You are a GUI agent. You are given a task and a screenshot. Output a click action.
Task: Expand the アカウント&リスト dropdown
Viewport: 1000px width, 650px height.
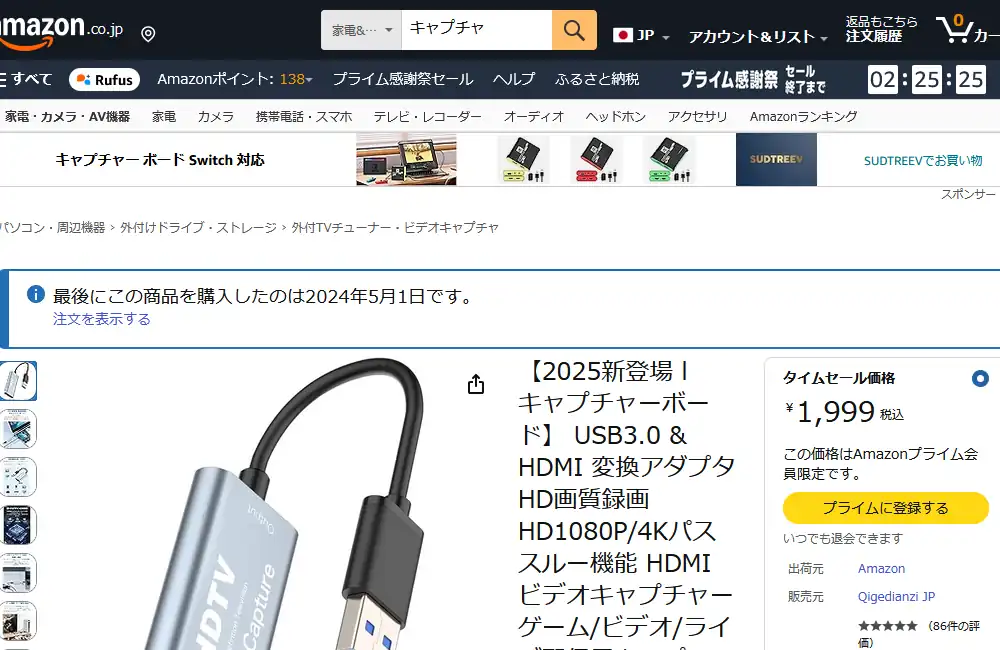[x=758, y=37]
